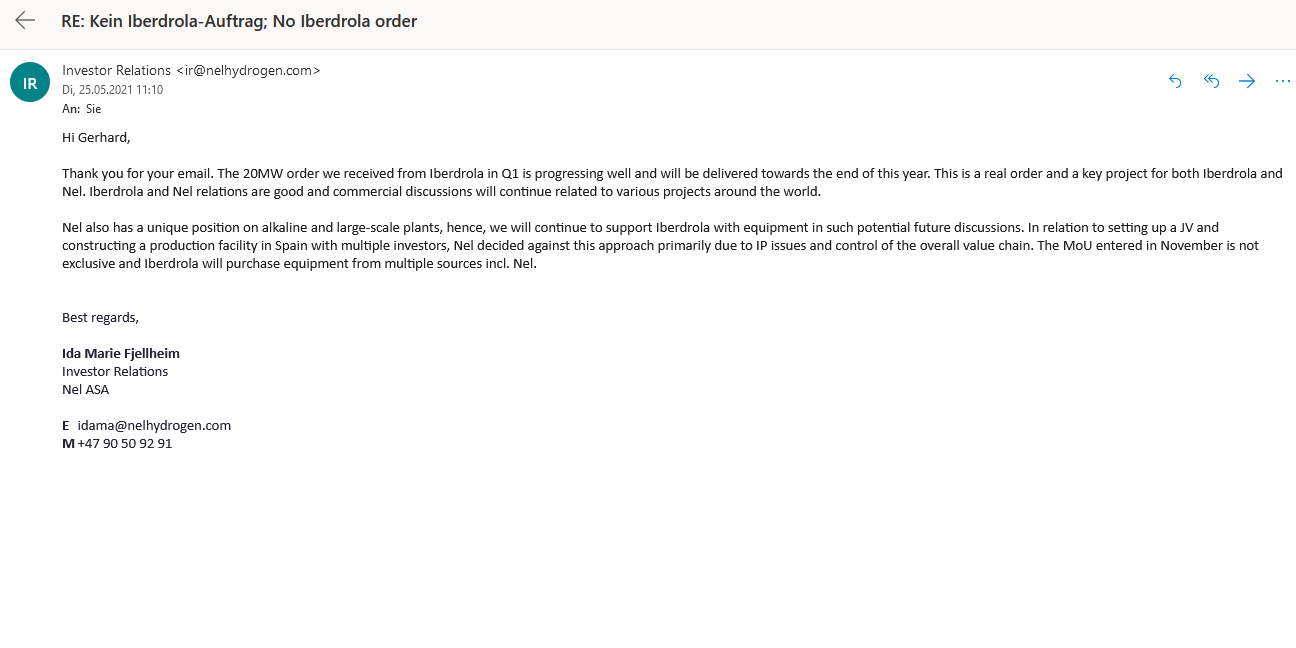
Task: Forward this email with the right arrow
Action: click(1247, 81)
